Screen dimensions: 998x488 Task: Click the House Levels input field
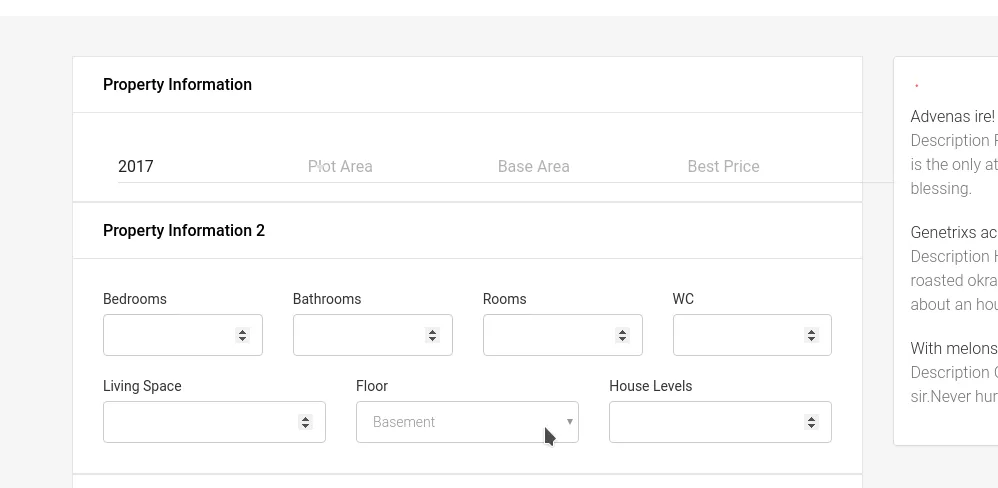coord(705,422)
